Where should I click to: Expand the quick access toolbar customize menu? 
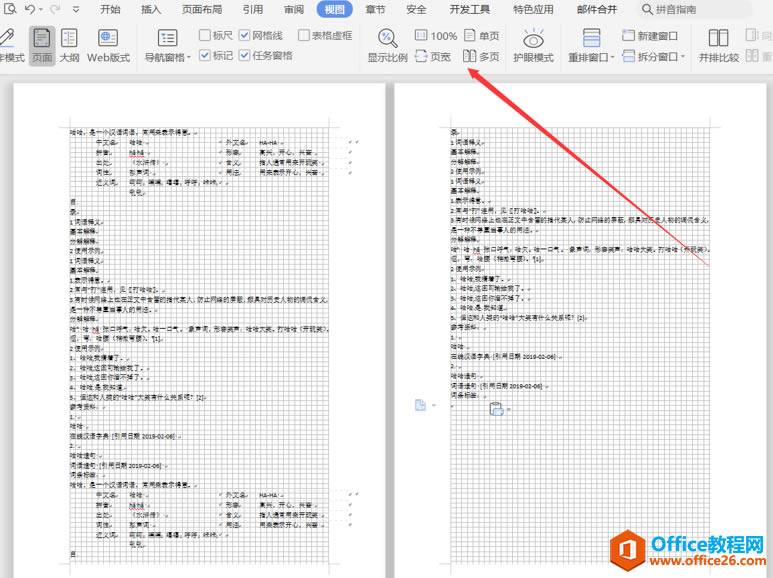coord(75,9)
